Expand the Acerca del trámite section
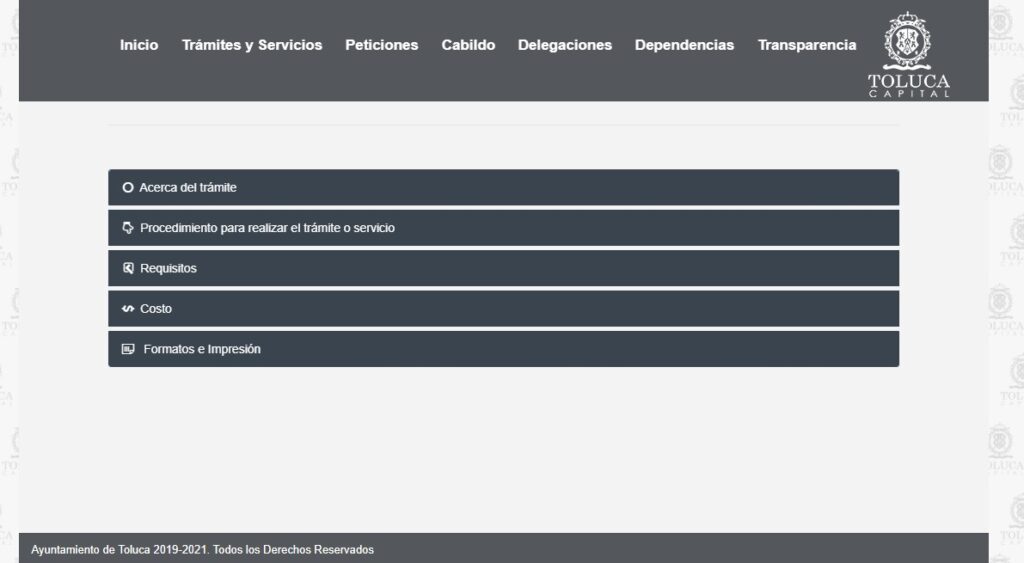Screen dimensions: 1024x563 pos(504,187)
